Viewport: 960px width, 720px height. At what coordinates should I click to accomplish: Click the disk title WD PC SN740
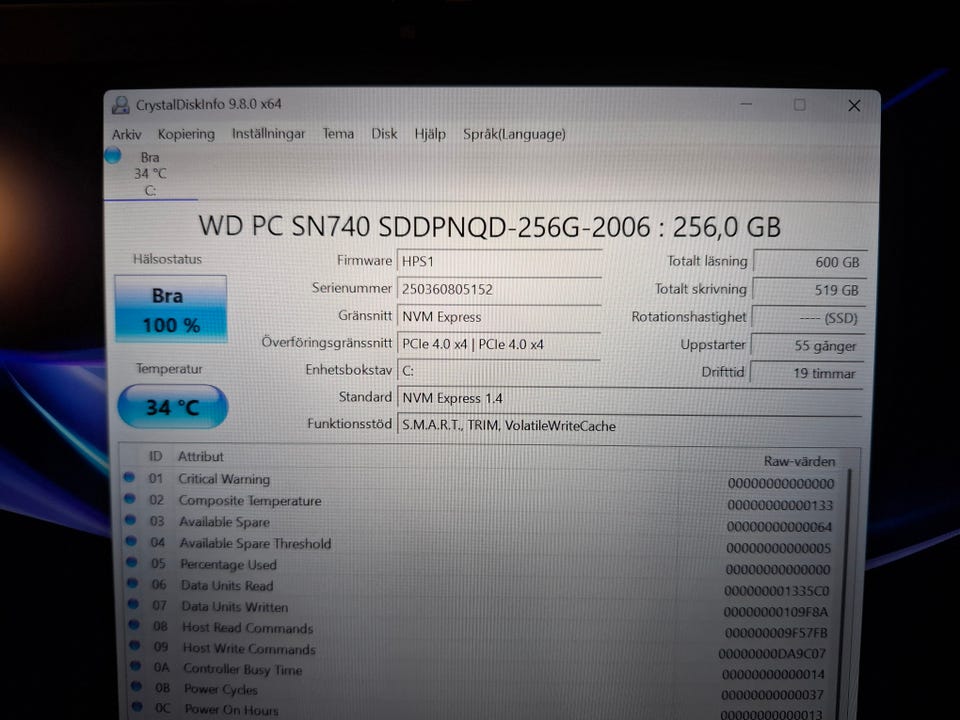490,227
